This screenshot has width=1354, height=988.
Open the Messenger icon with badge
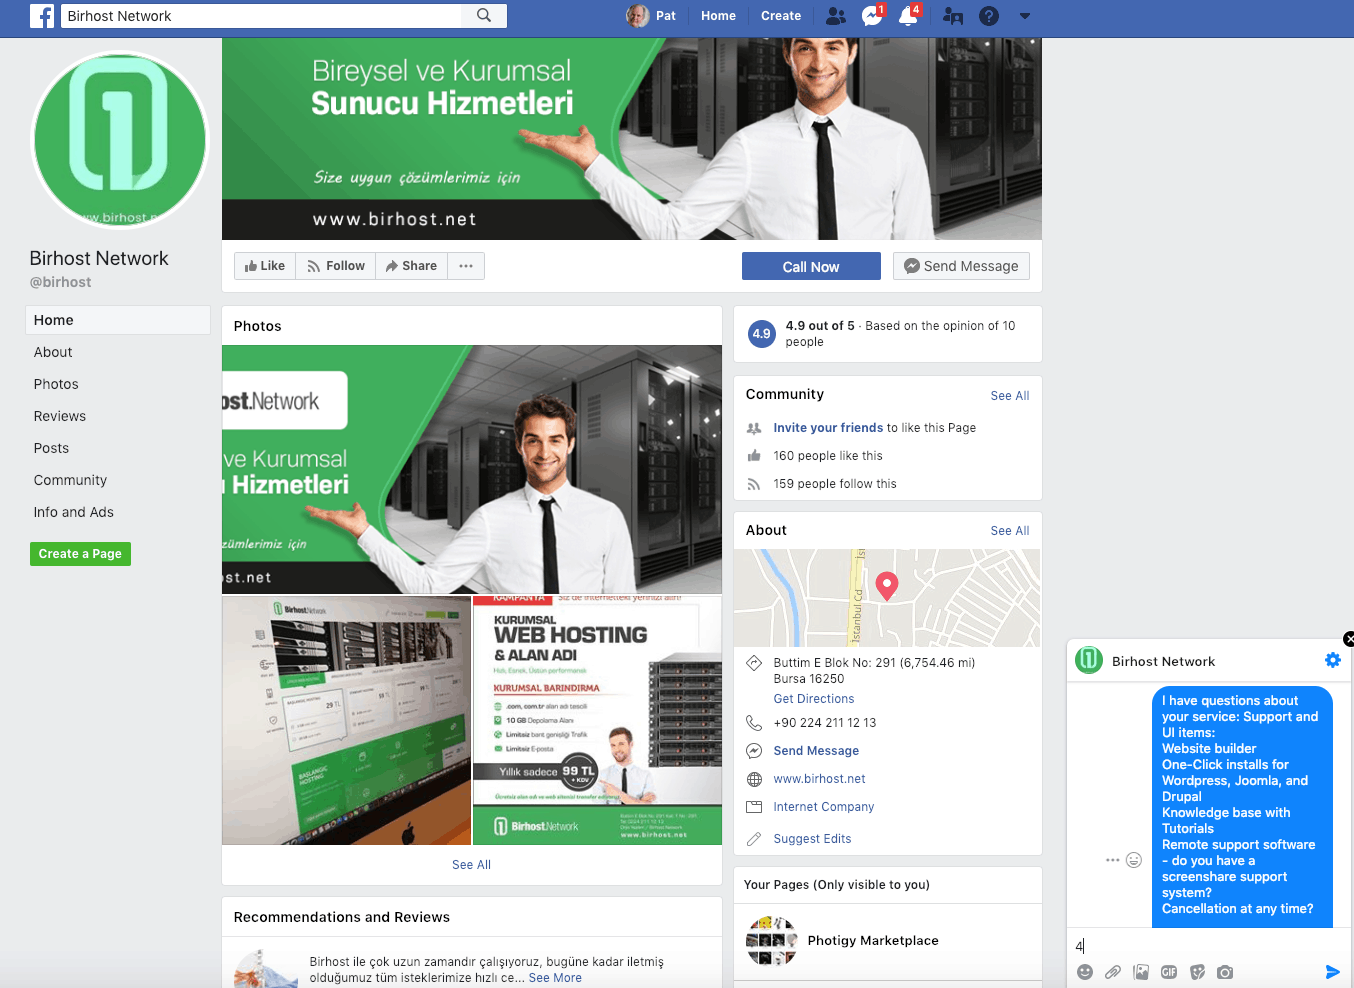[873, 16]
